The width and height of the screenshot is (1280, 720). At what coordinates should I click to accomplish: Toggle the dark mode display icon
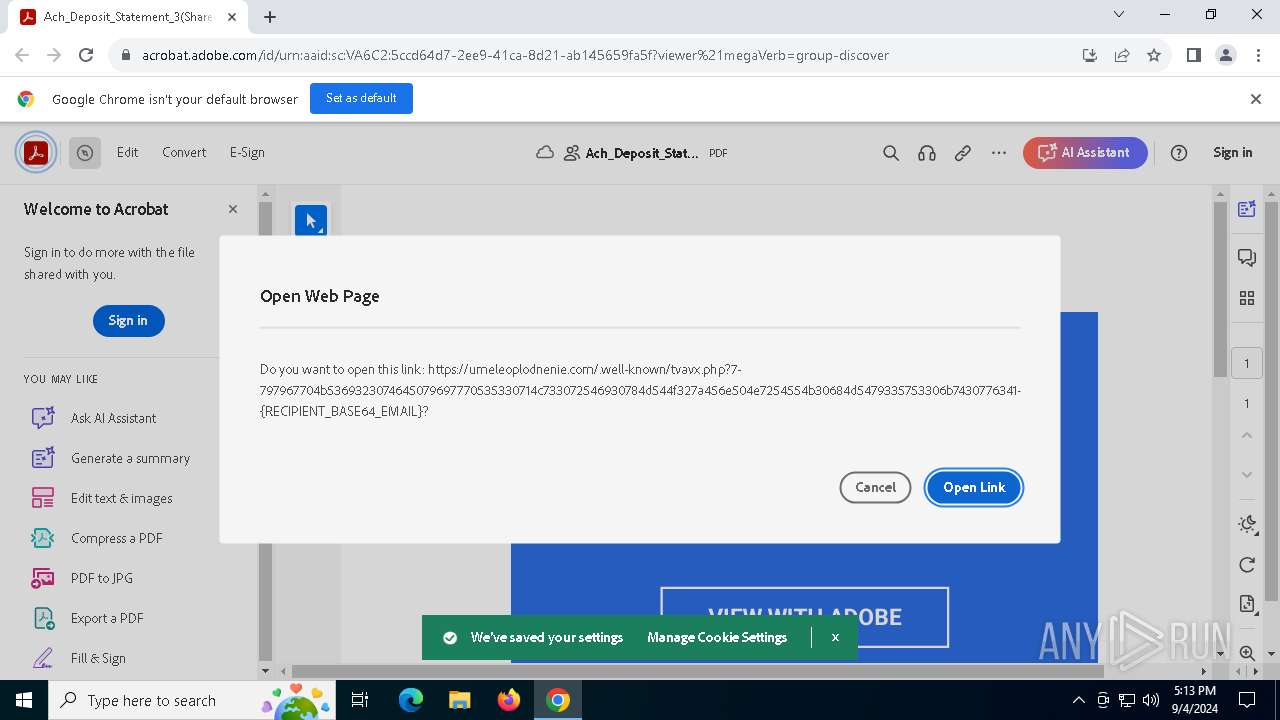coord(1247,524)
